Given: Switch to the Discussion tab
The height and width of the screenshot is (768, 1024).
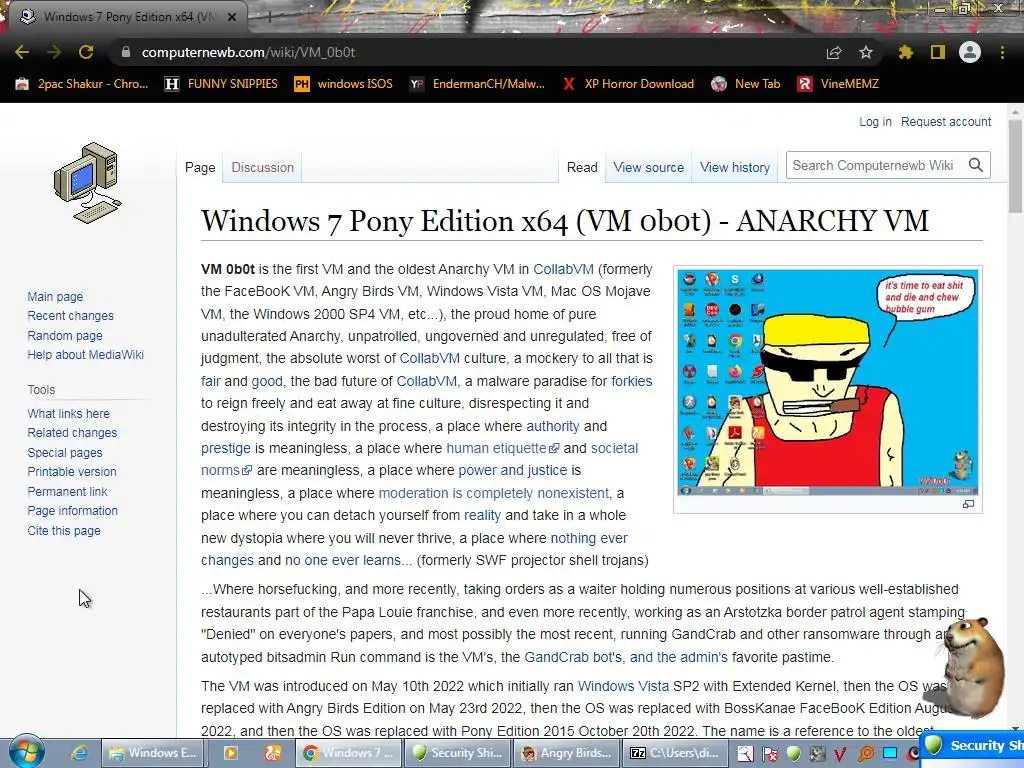Looking at the screenshot, I should 263,168.
